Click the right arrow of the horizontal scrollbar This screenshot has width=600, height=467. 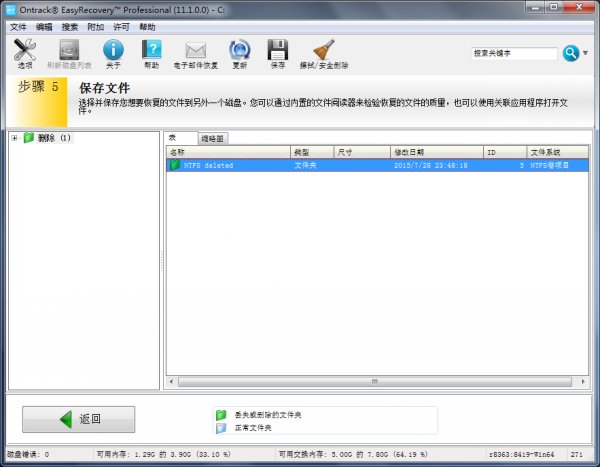(x=583, y=382)
